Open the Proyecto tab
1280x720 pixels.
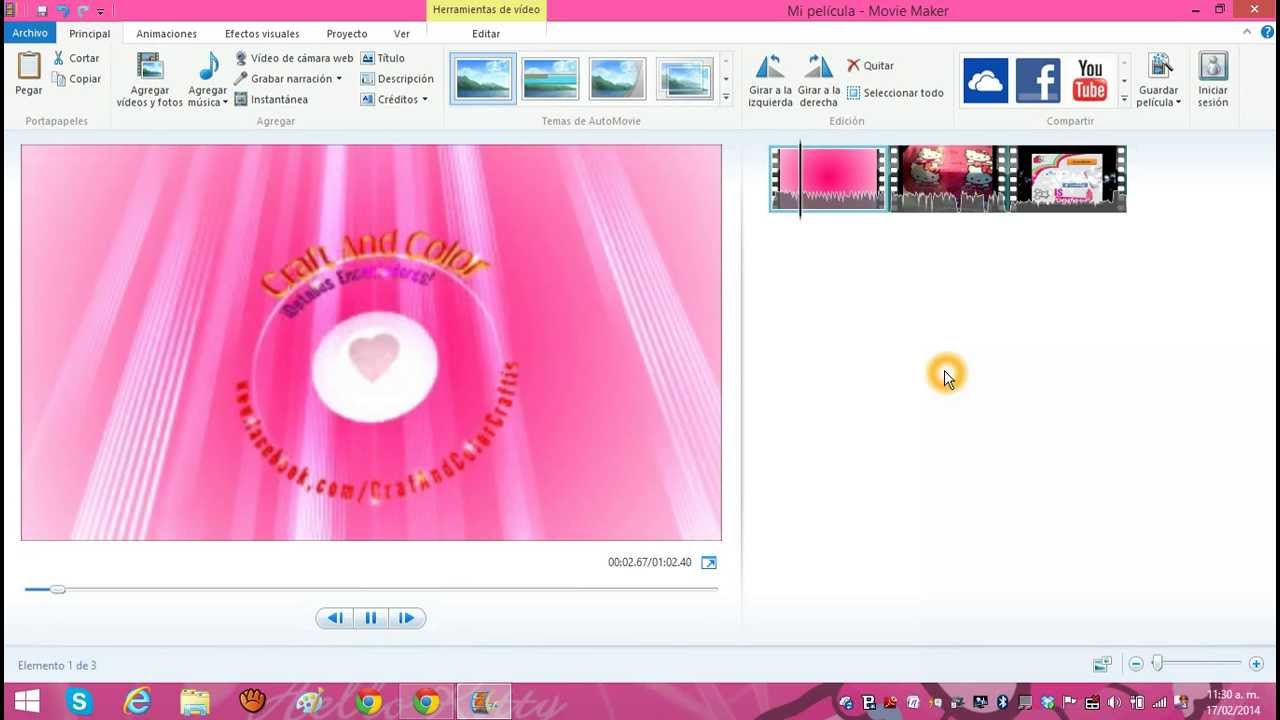347,33
